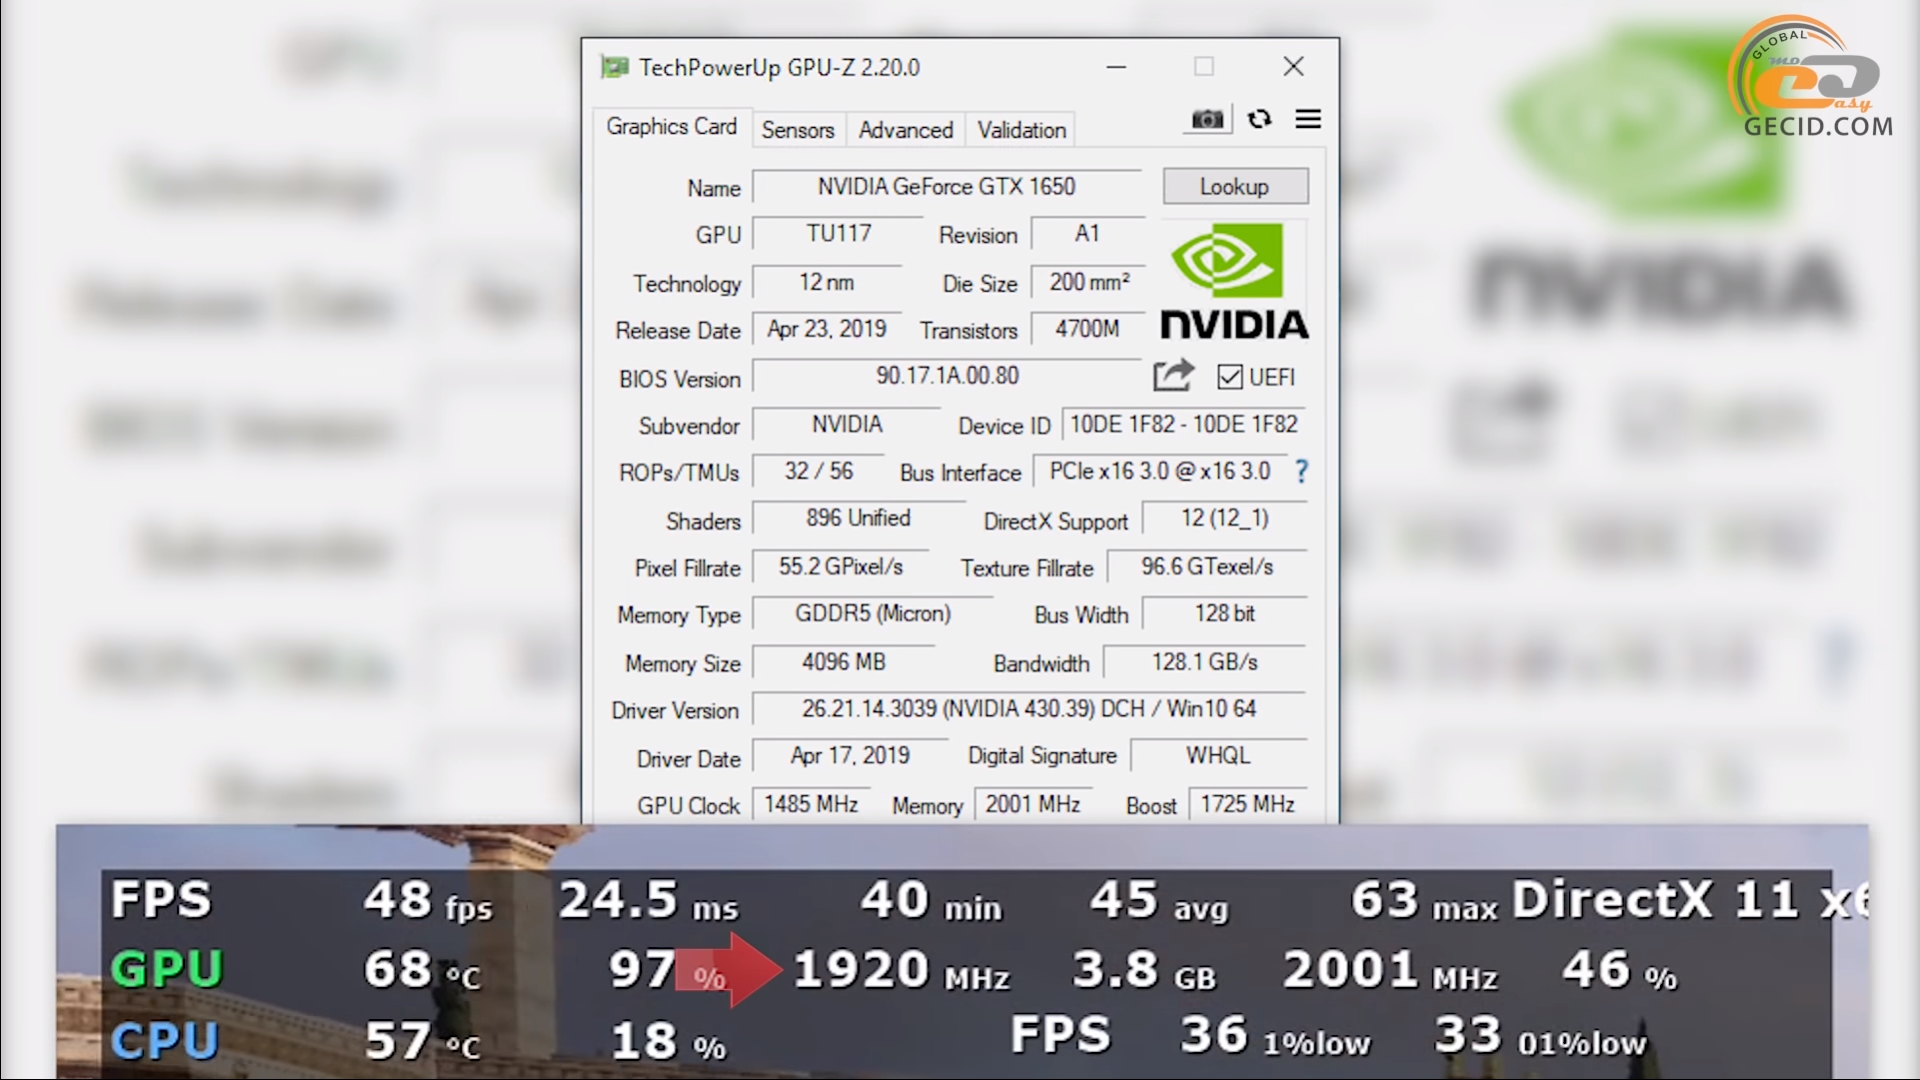The image size is (1920, 1080).
Task: Click the Texture Fillrate field 96.6 GTexel/s
Action: point(1207,567)
